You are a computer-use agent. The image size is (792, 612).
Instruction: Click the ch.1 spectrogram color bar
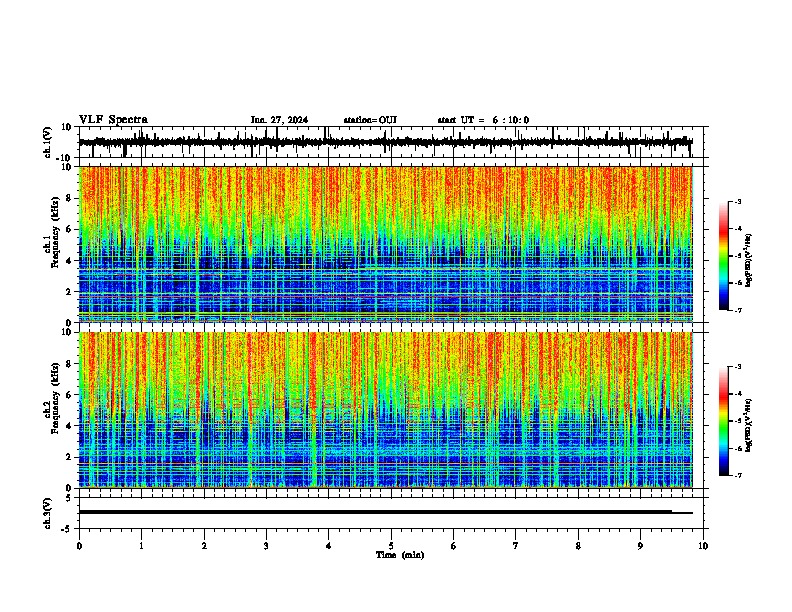click(724, 256)
